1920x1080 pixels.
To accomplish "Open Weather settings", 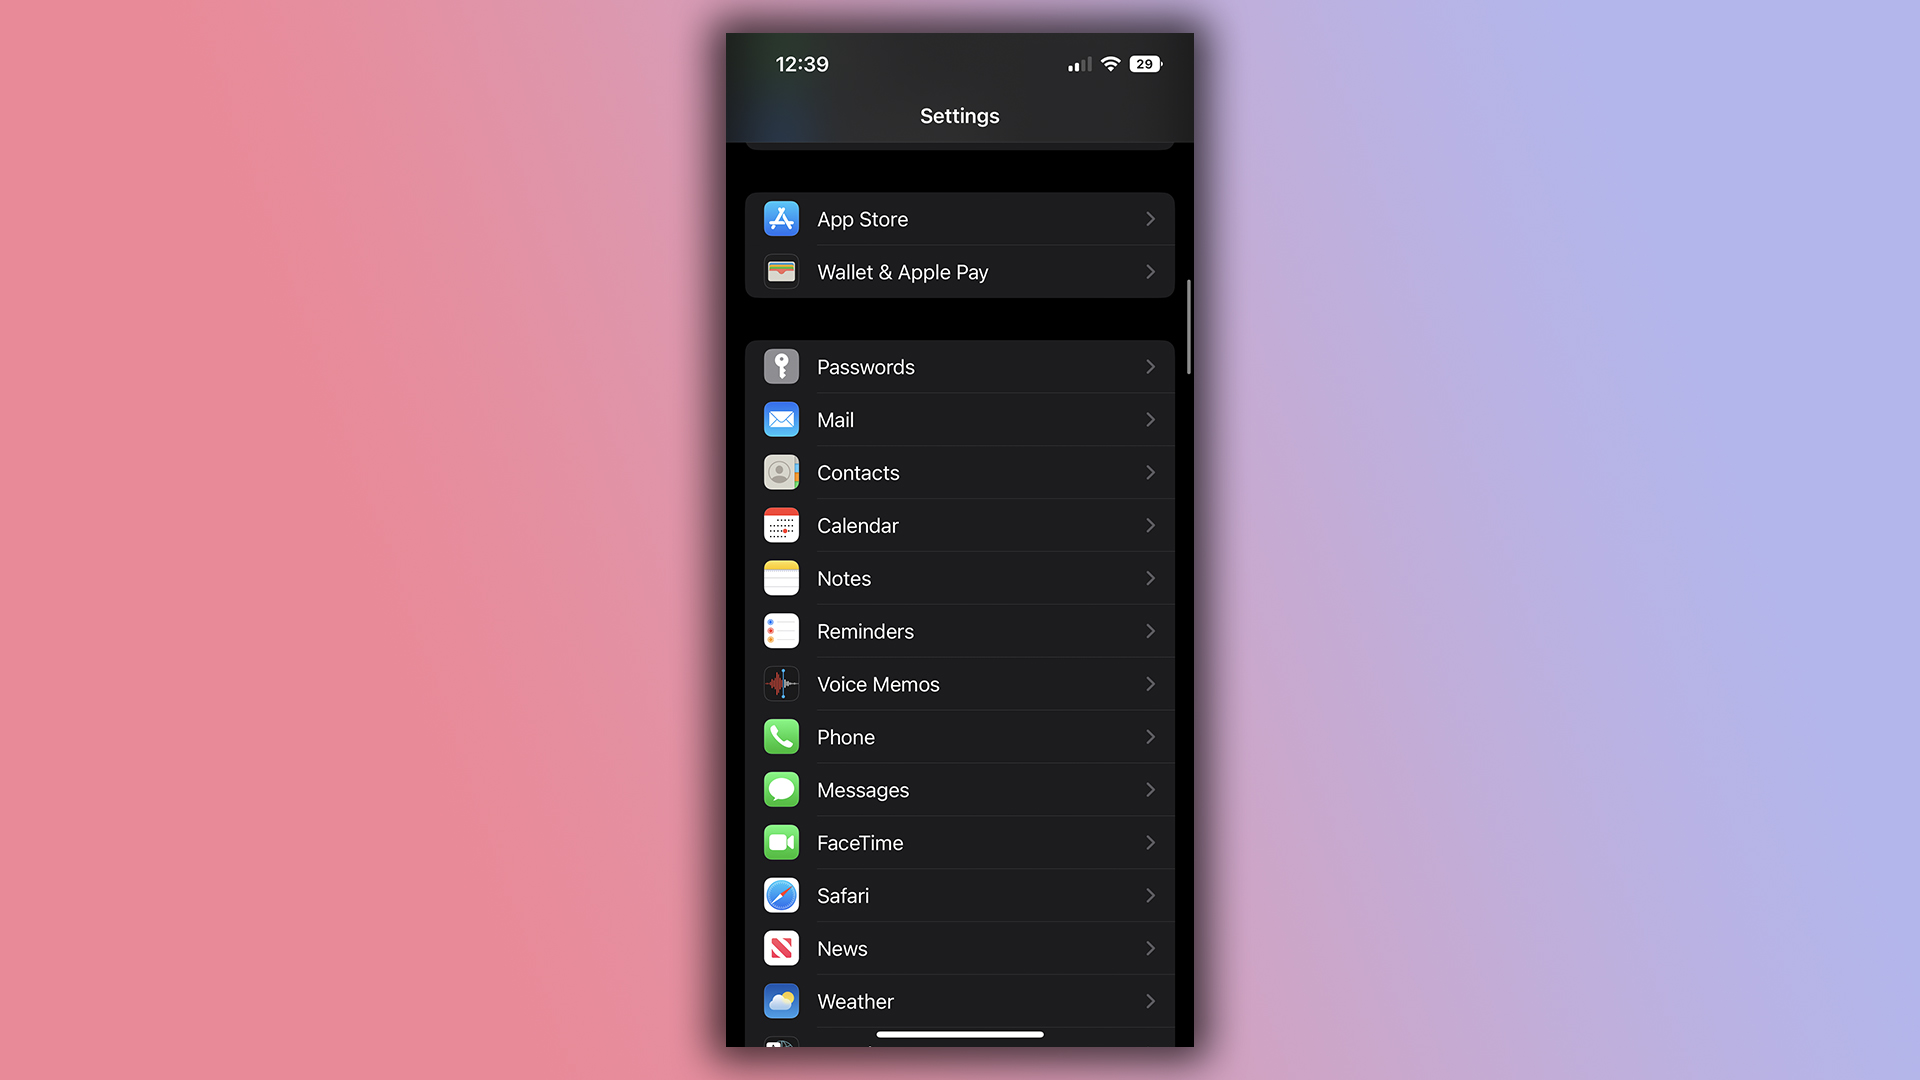I will pos(959,1001).
